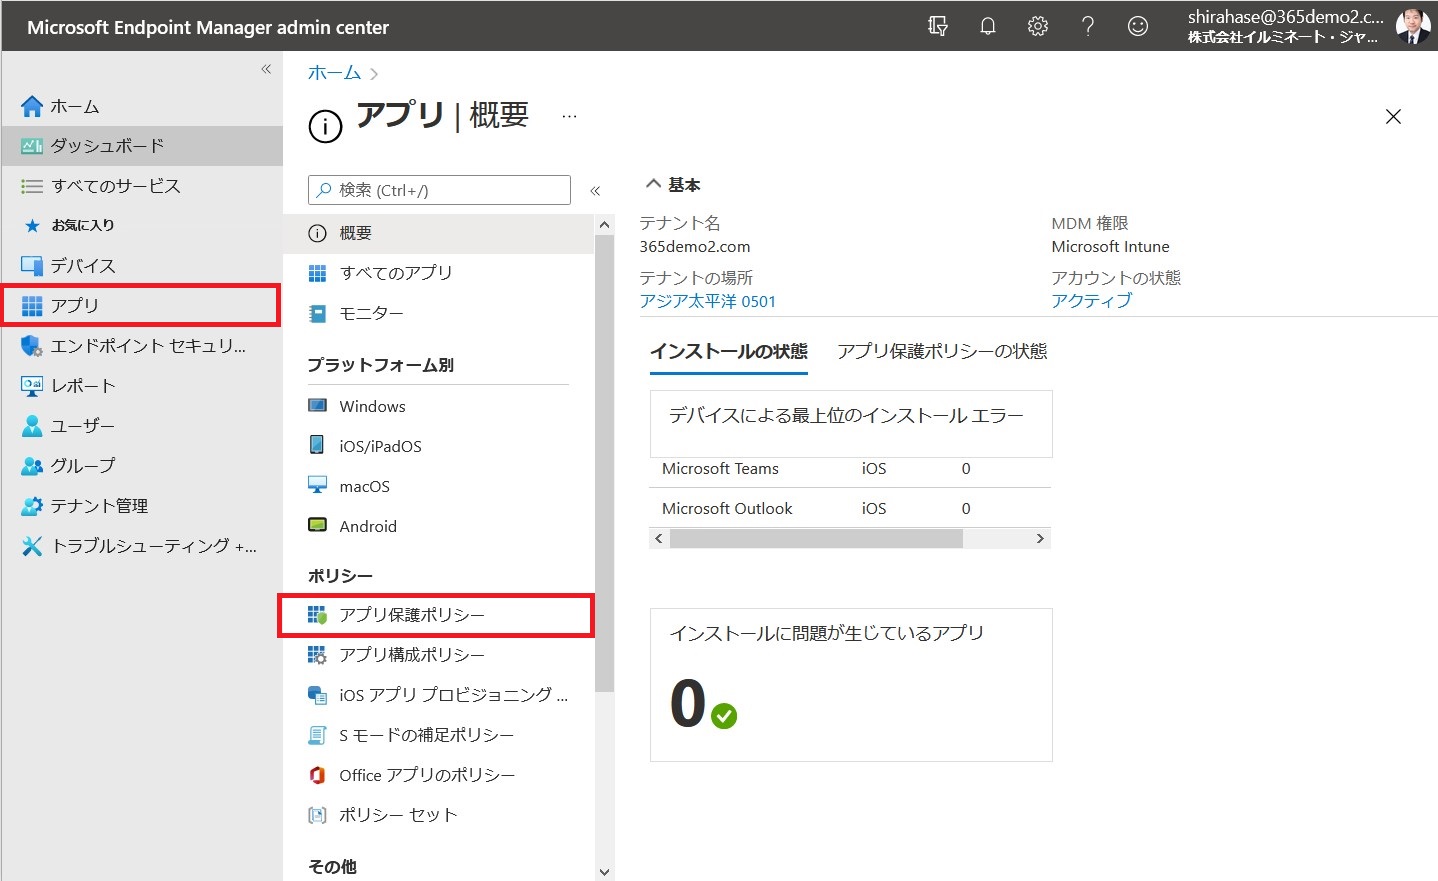
Task: Open the アクティブ account status link
Action: click(1091, 300)
